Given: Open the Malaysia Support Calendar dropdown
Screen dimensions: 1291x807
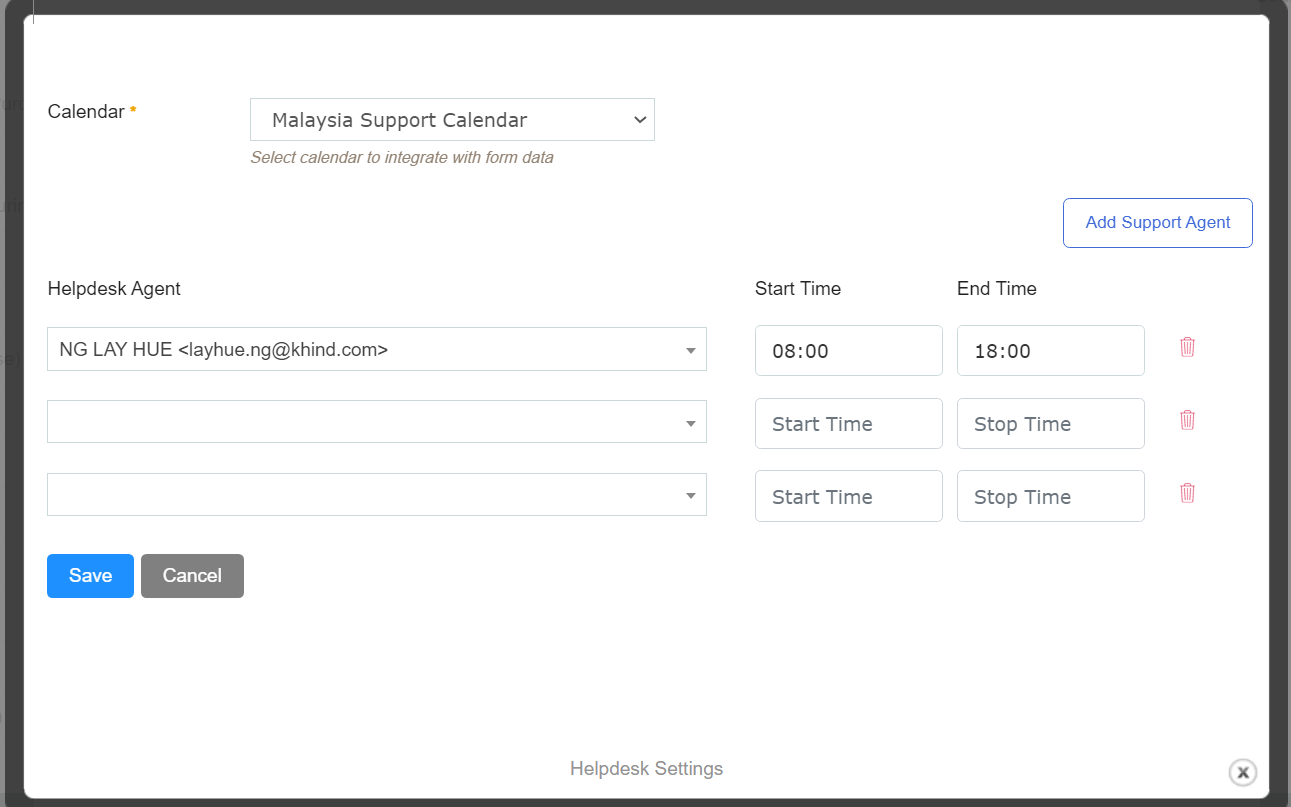Looking at the screenshot, I should pyautogui.click(x=452, y=120).
